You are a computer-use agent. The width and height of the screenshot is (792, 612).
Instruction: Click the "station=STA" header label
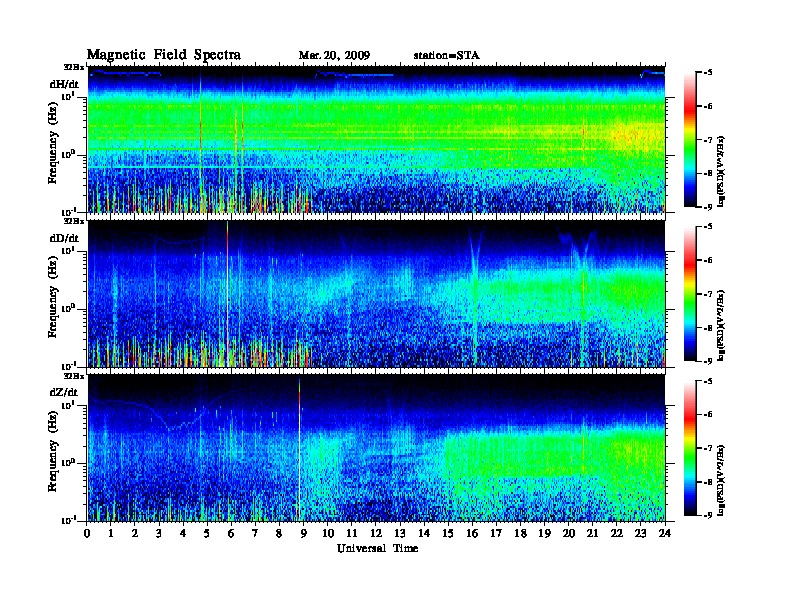tap(446, 55)
